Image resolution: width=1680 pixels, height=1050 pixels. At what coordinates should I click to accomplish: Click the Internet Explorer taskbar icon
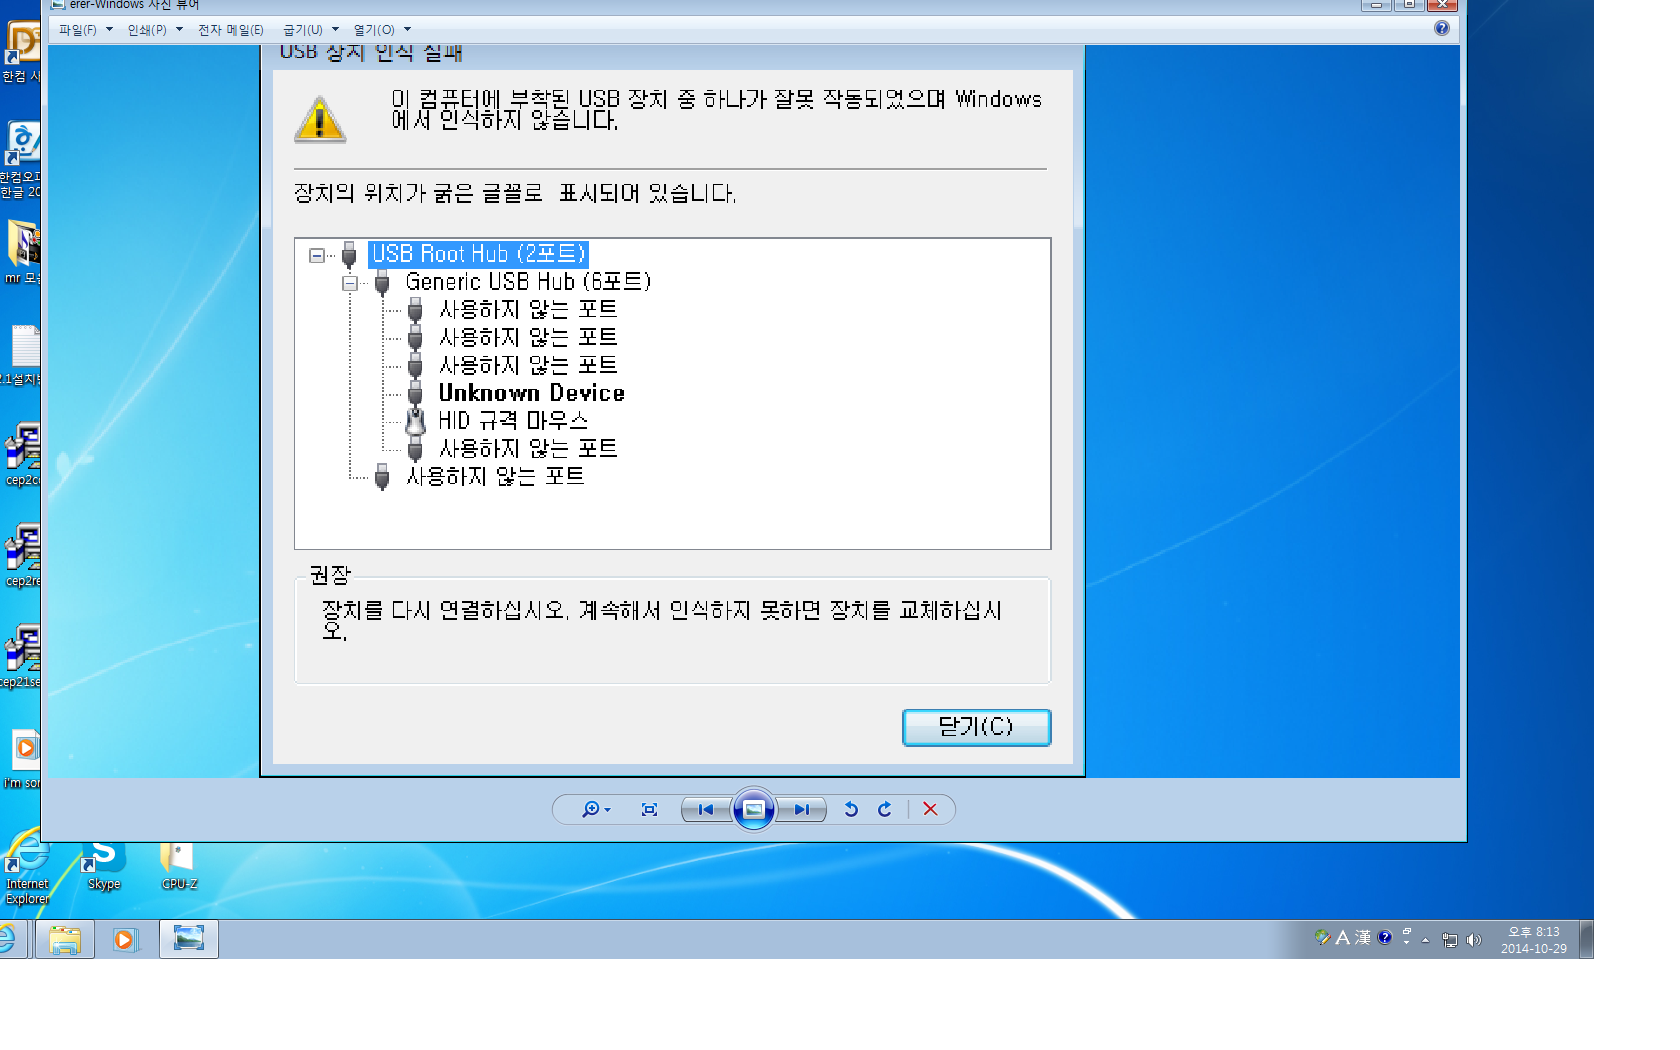coord(8,940)
